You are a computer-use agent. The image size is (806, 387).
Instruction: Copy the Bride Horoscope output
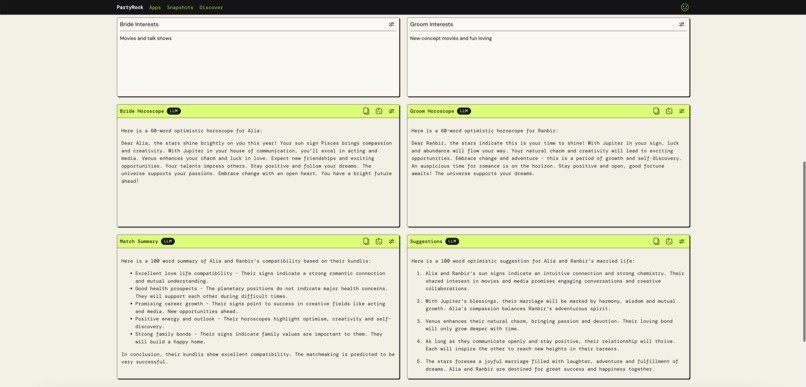click(366, 111)
